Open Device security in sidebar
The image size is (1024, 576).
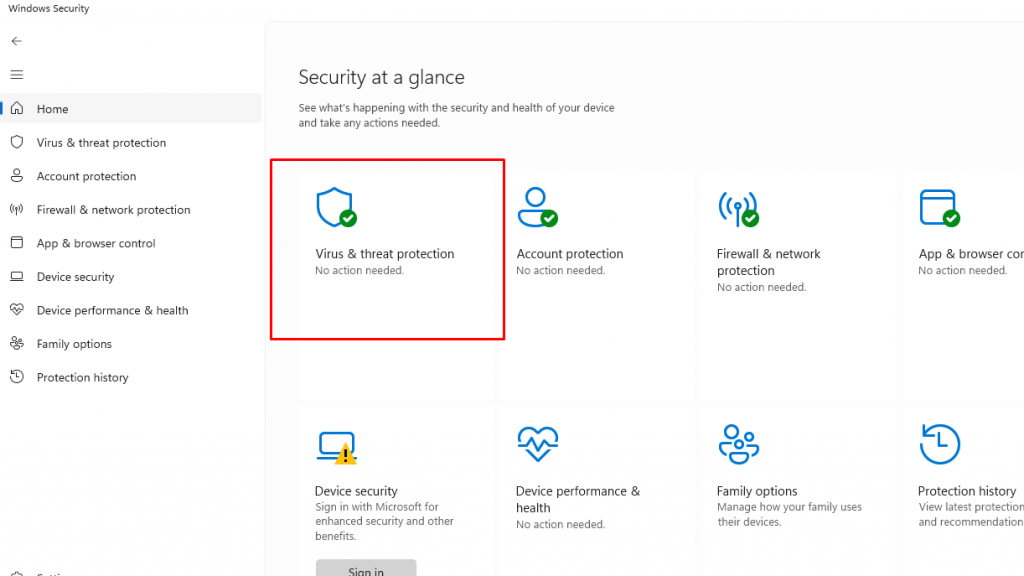[x=131, y=277]
